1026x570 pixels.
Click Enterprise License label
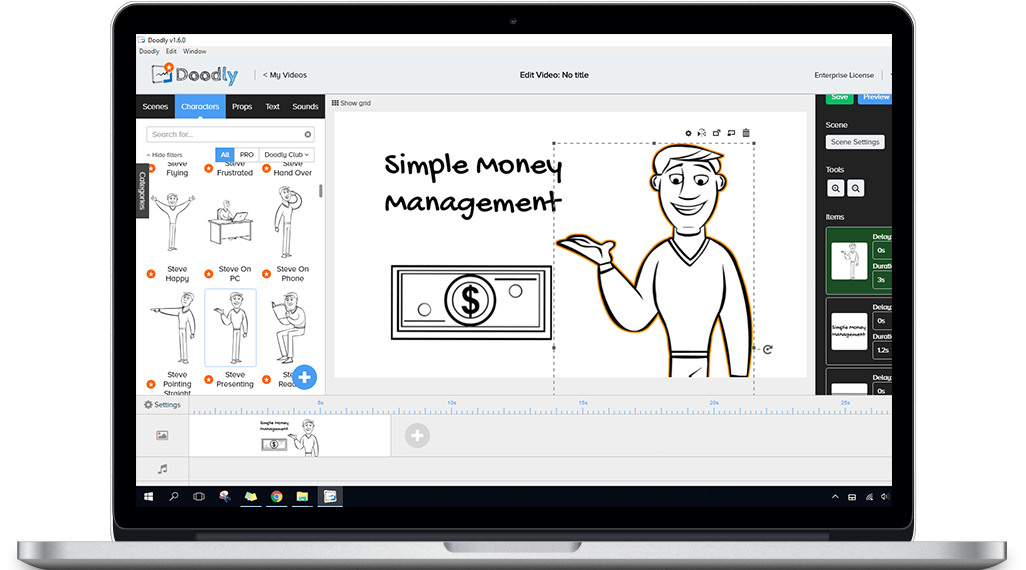click(844, 75)
